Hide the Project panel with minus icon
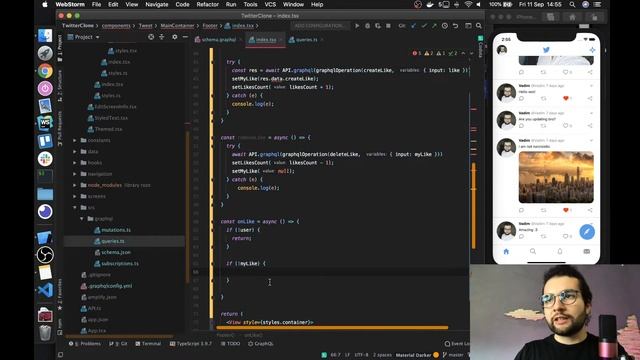This screenshot has width=640, height=360. (x=185, y=37)
